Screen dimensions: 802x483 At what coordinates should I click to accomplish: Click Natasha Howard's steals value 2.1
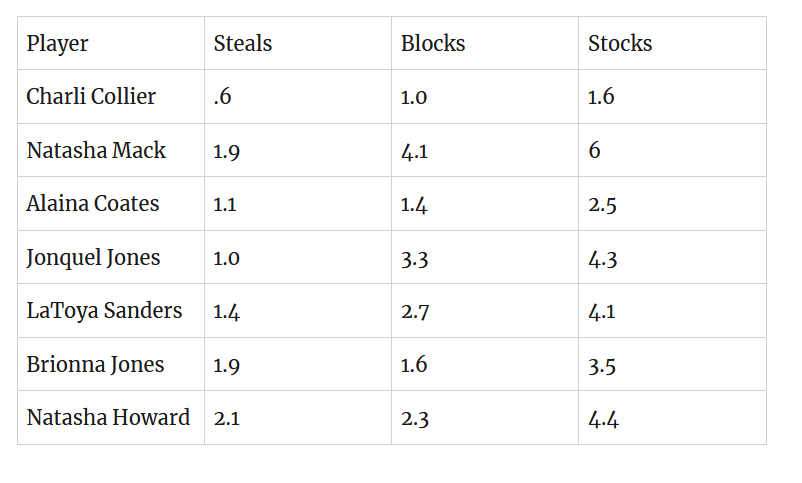pos(225,418)
